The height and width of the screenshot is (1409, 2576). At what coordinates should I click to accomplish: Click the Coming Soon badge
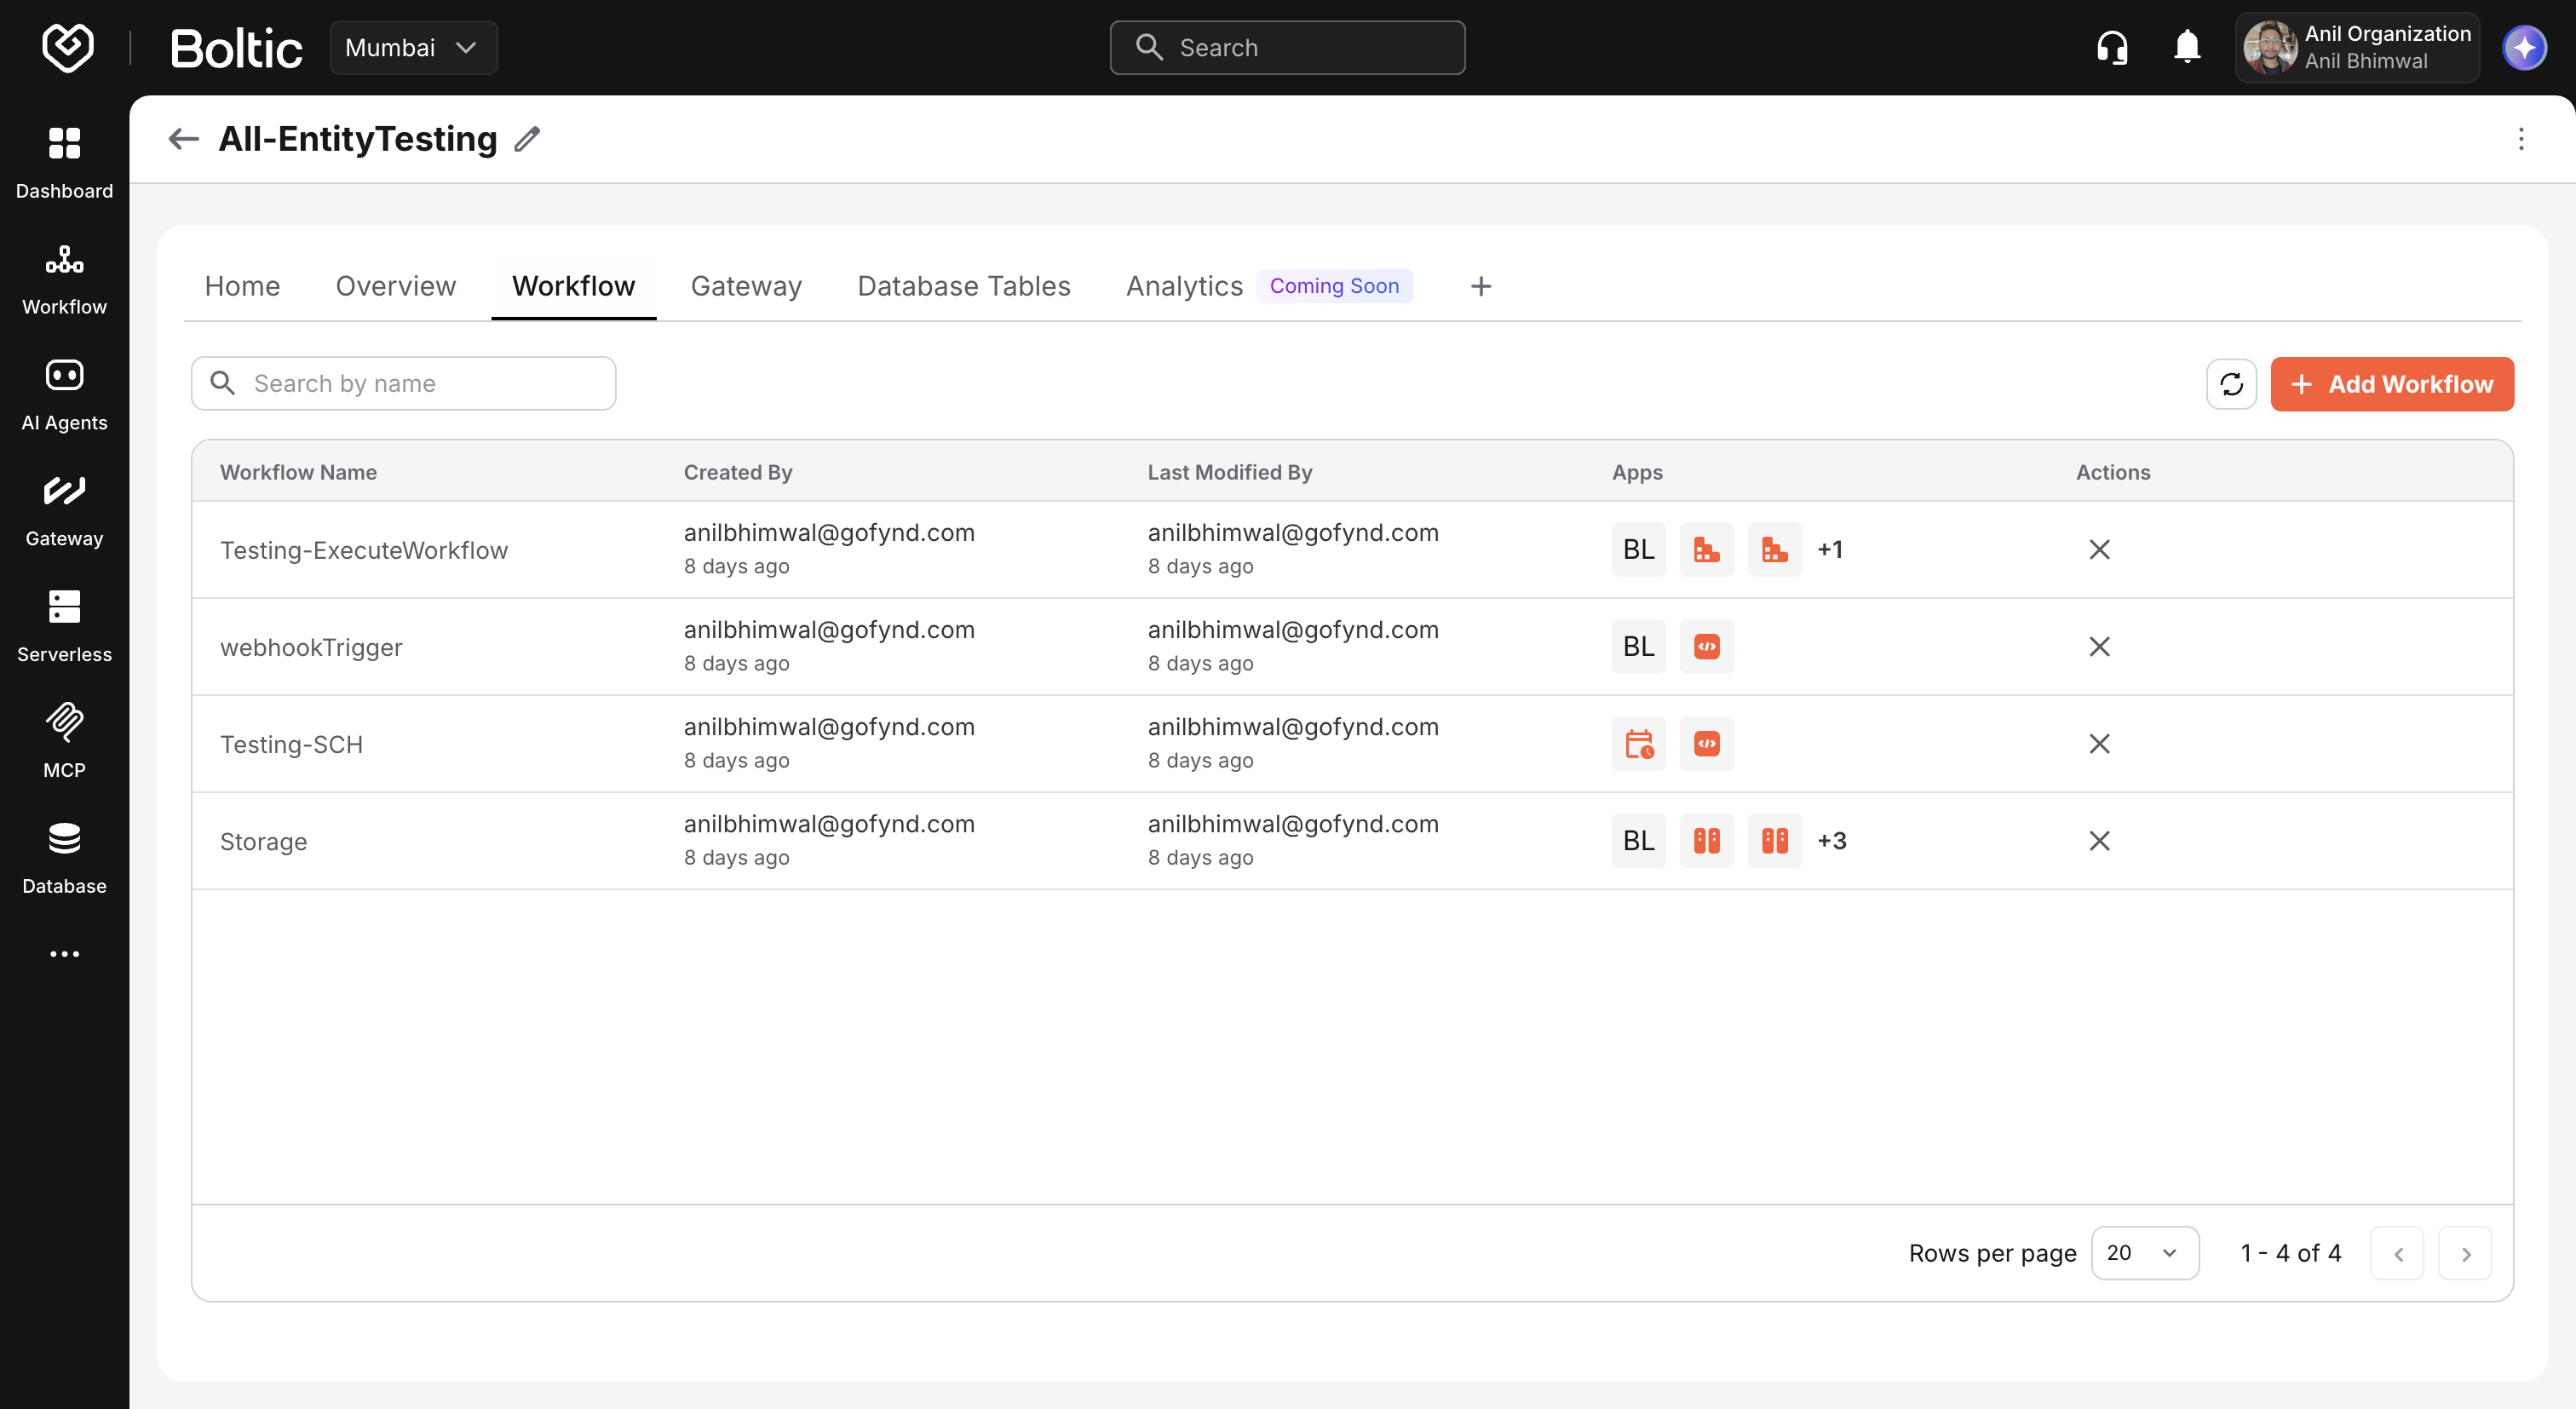coord(1334,286)
